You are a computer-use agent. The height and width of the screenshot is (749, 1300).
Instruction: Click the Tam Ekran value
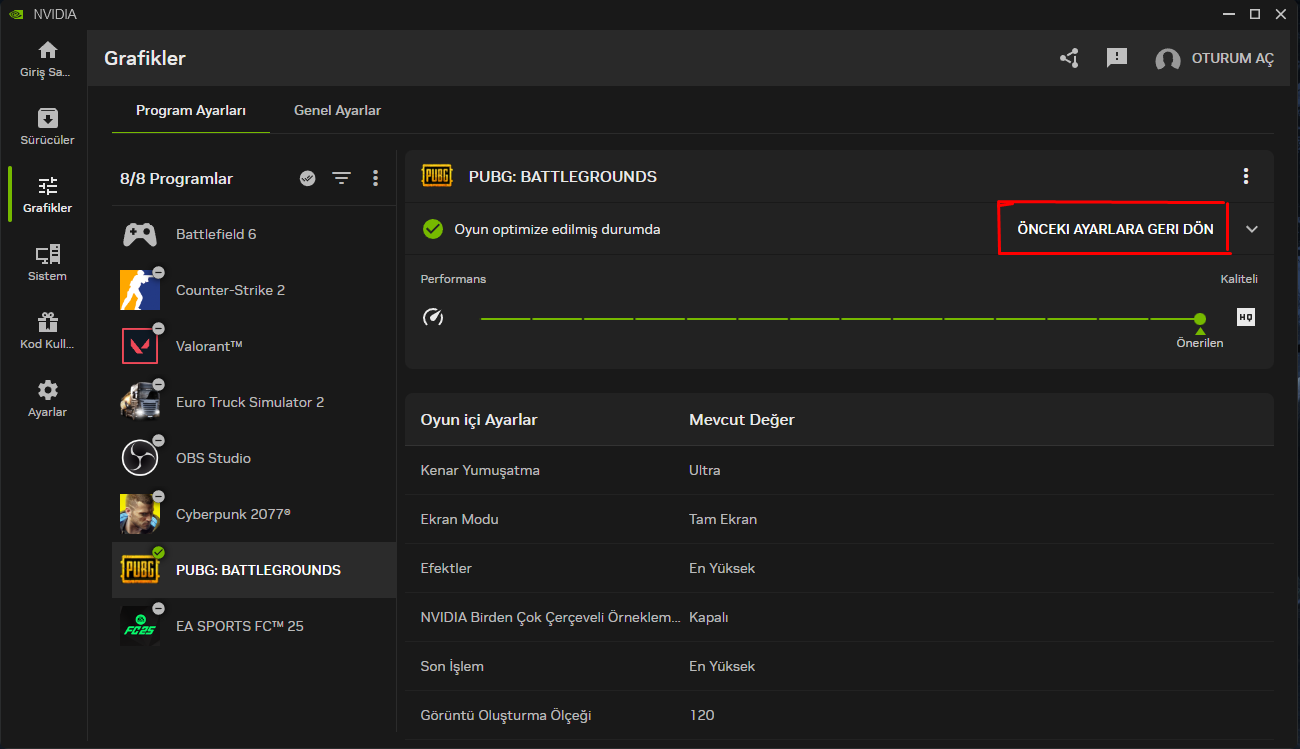click(x=723, y=519)
